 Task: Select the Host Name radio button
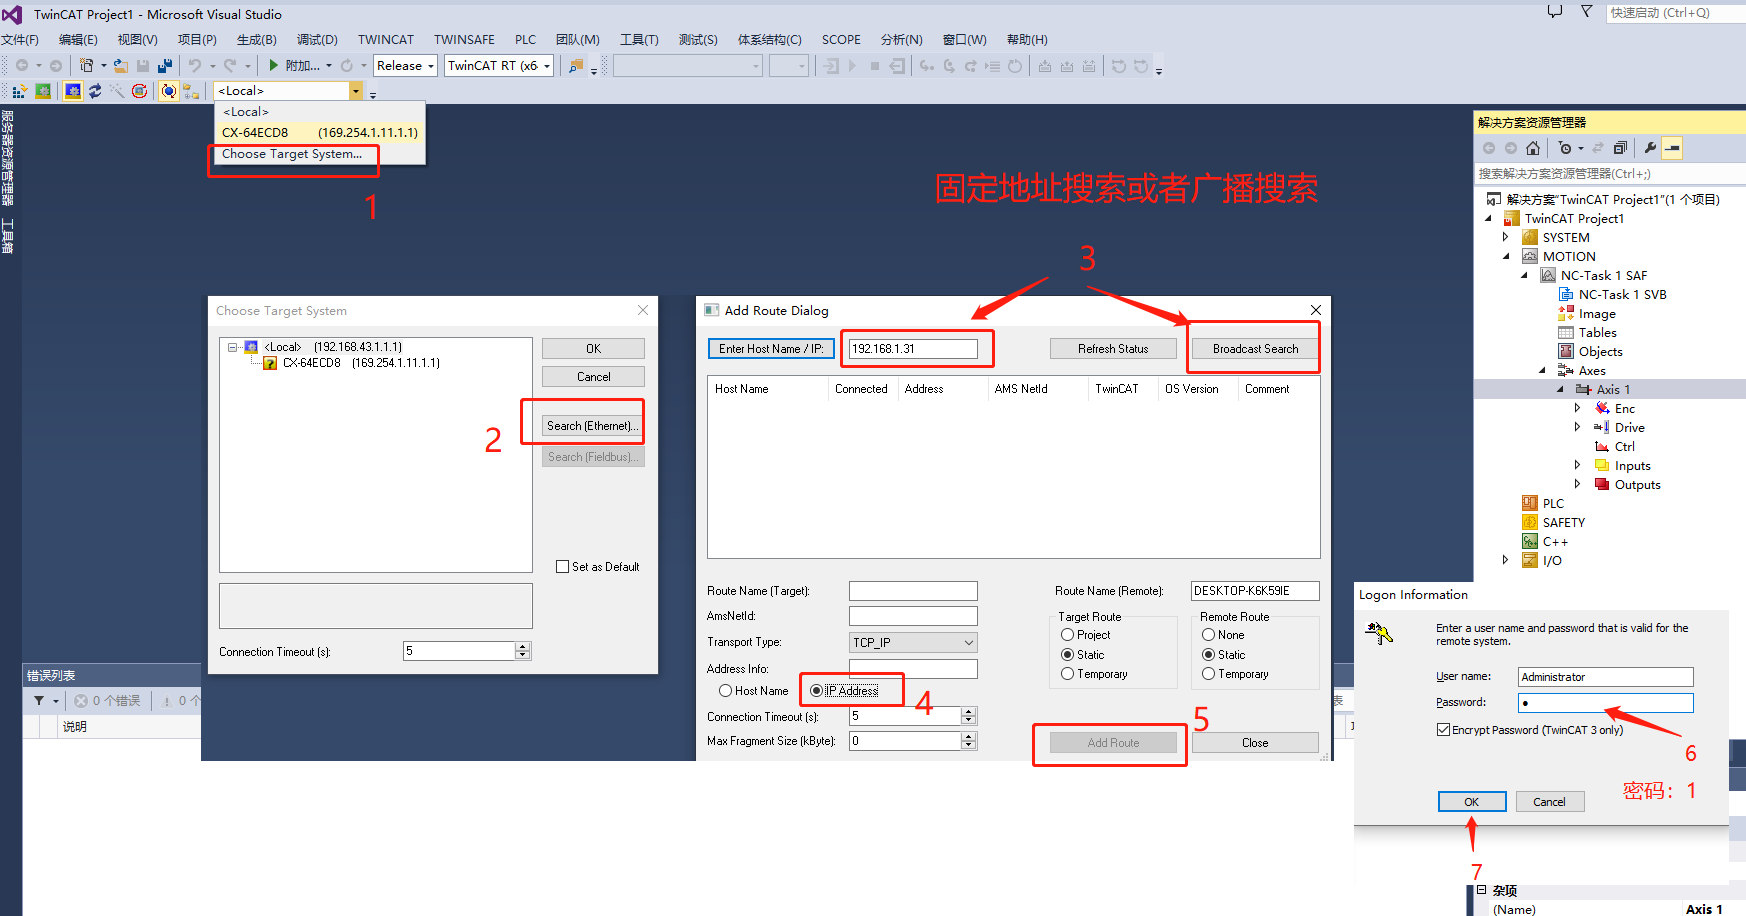pyautogui.click(x=725, y=691)
